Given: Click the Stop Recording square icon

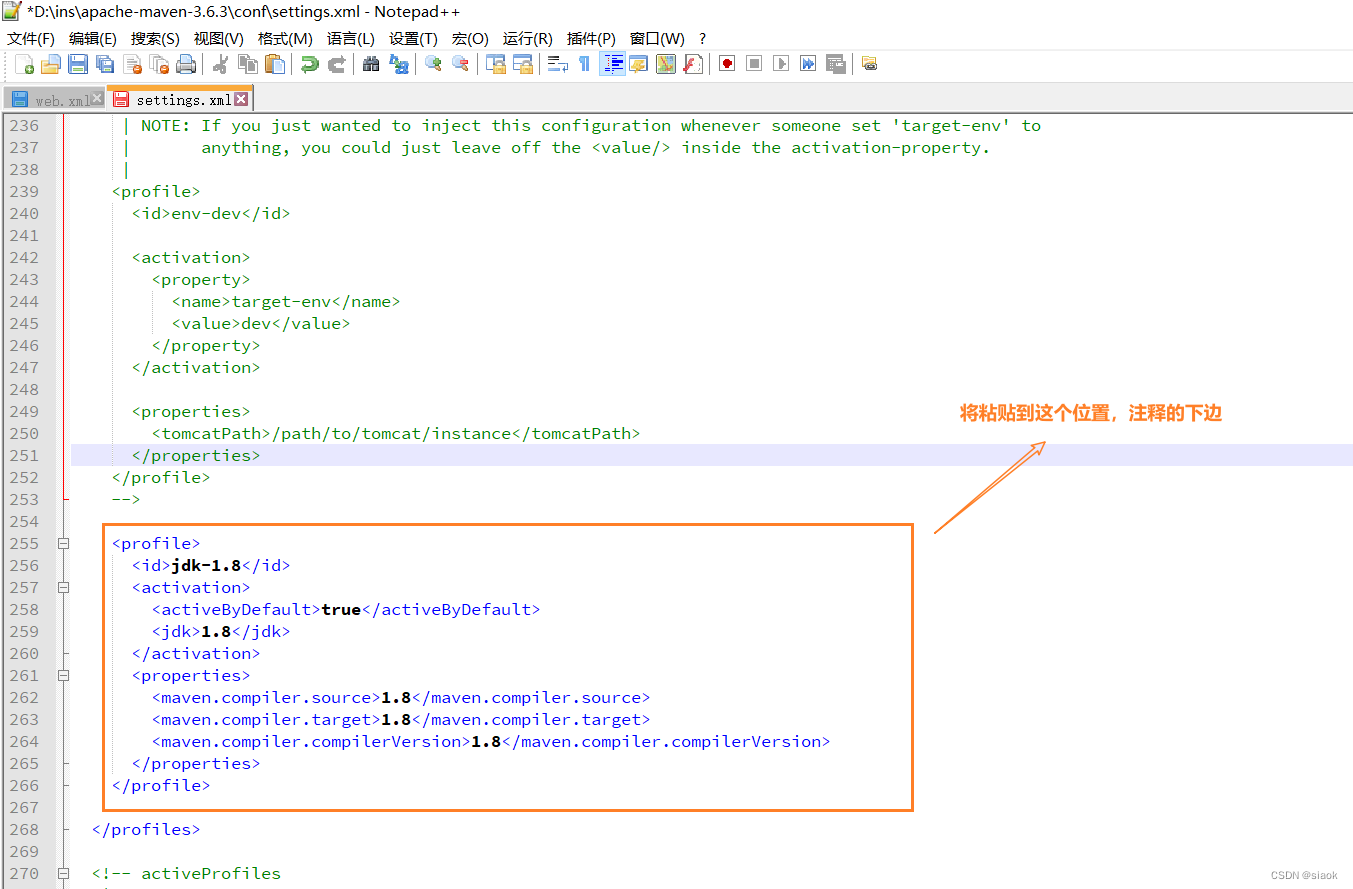Looking at the screenshot, I should tap(754, 64).
